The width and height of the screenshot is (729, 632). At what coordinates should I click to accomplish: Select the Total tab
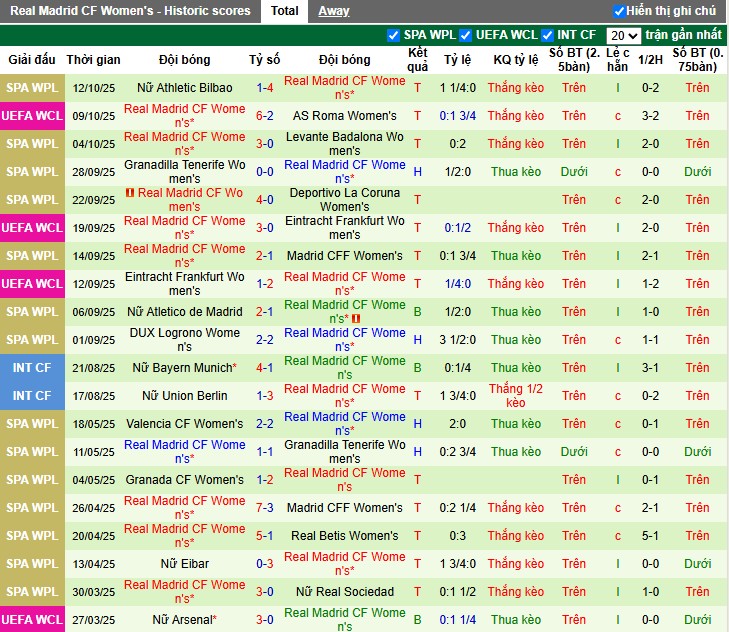284,11
